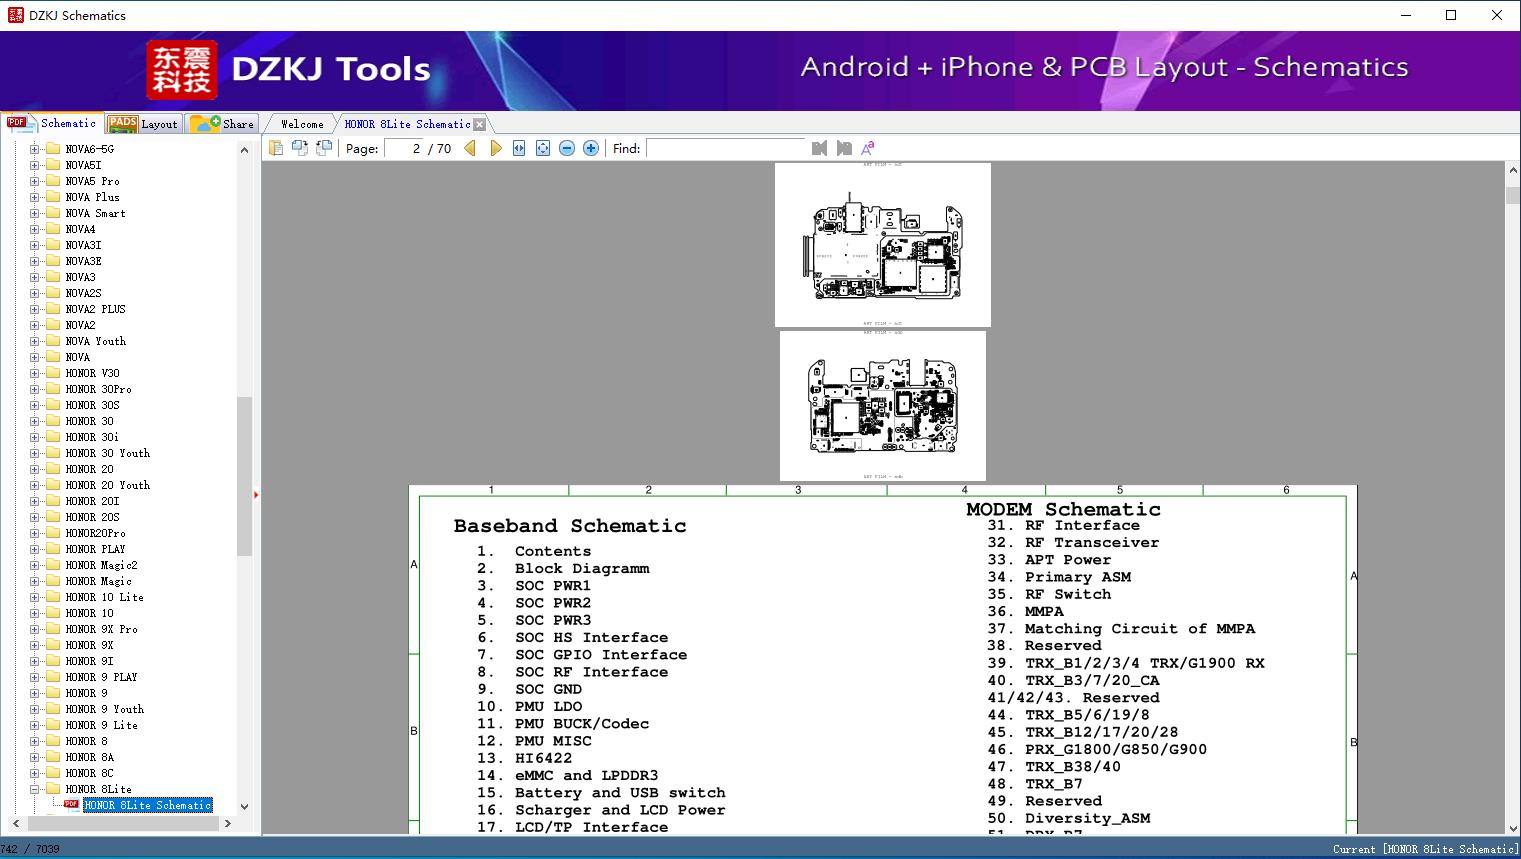Click the NOVA3 folder icon
1521x859 pixels.
click(53, 277)
